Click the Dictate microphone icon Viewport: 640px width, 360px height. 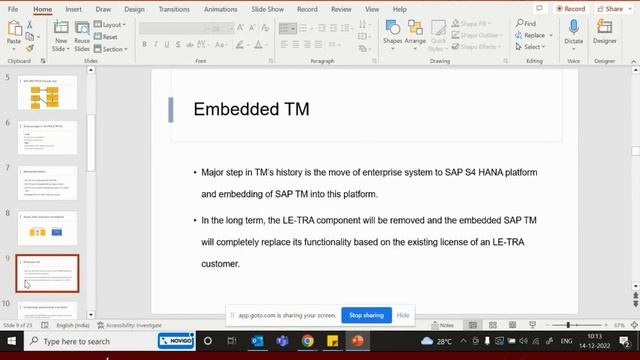(573, 27)
